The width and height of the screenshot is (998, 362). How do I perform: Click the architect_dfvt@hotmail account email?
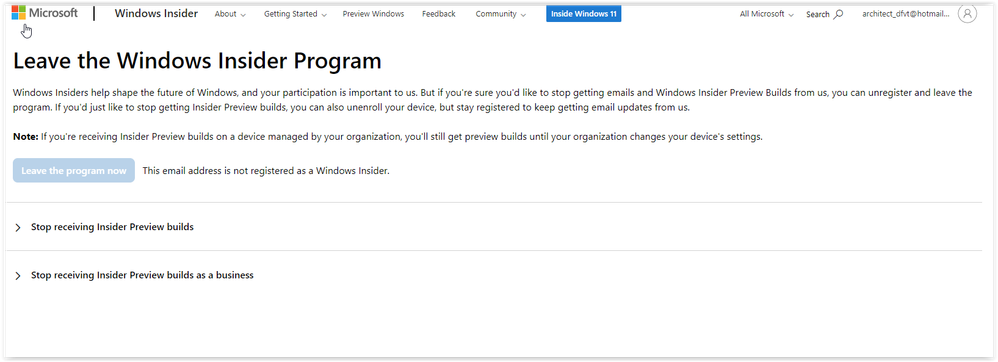tap(906, 14)
